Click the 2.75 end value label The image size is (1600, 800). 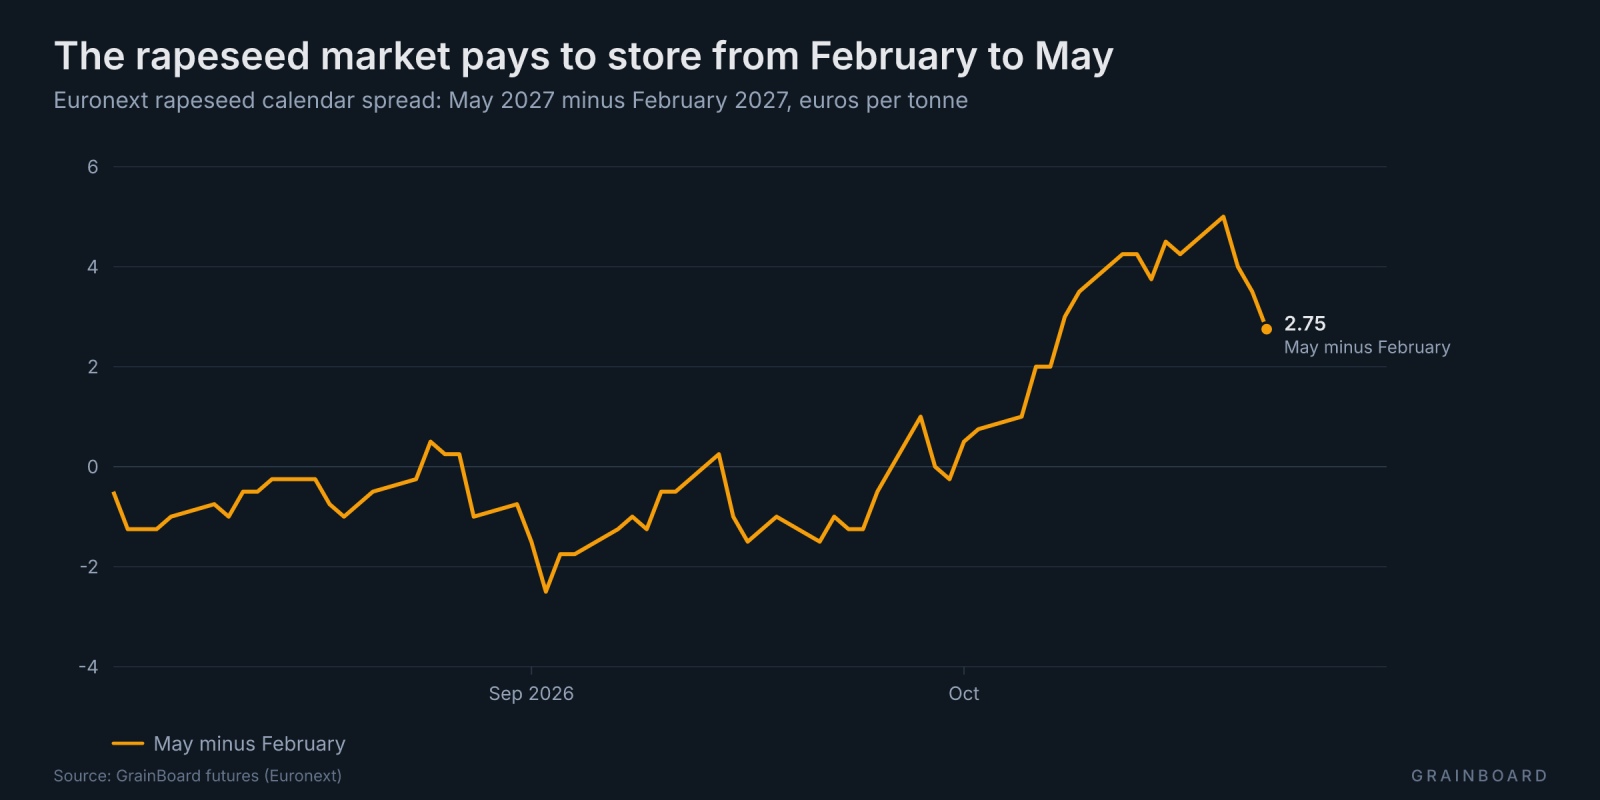click(1305, 323)
